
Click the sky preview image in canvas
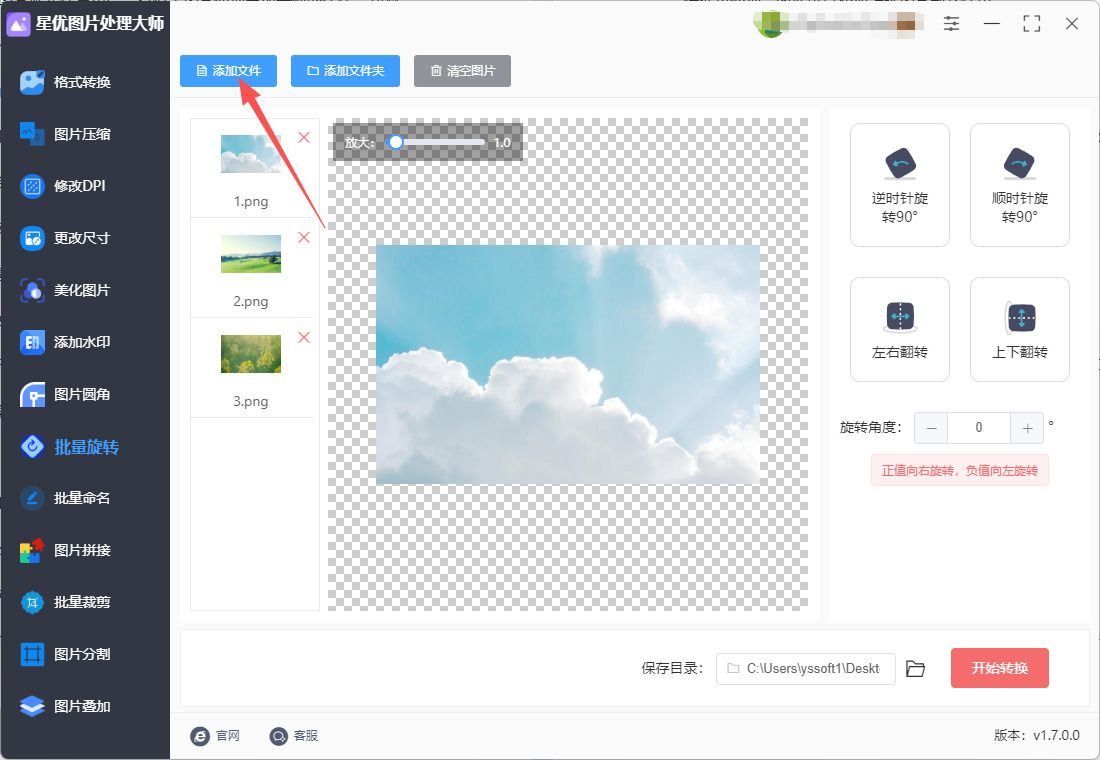tap(568, 364)
